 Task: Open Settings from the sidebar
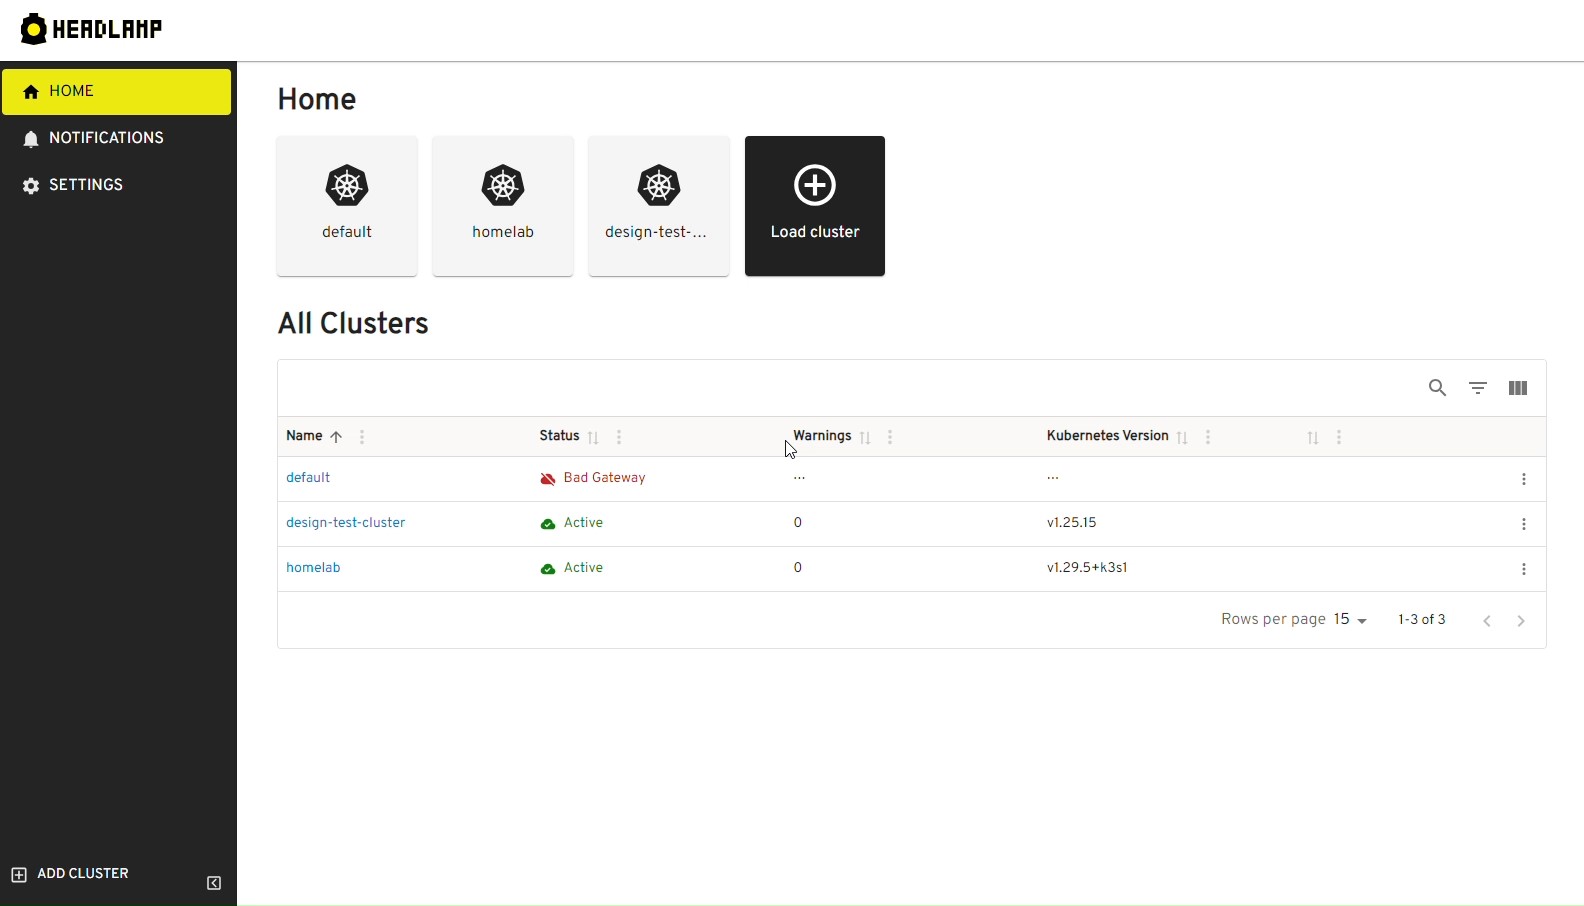click(x=75, y=186)
